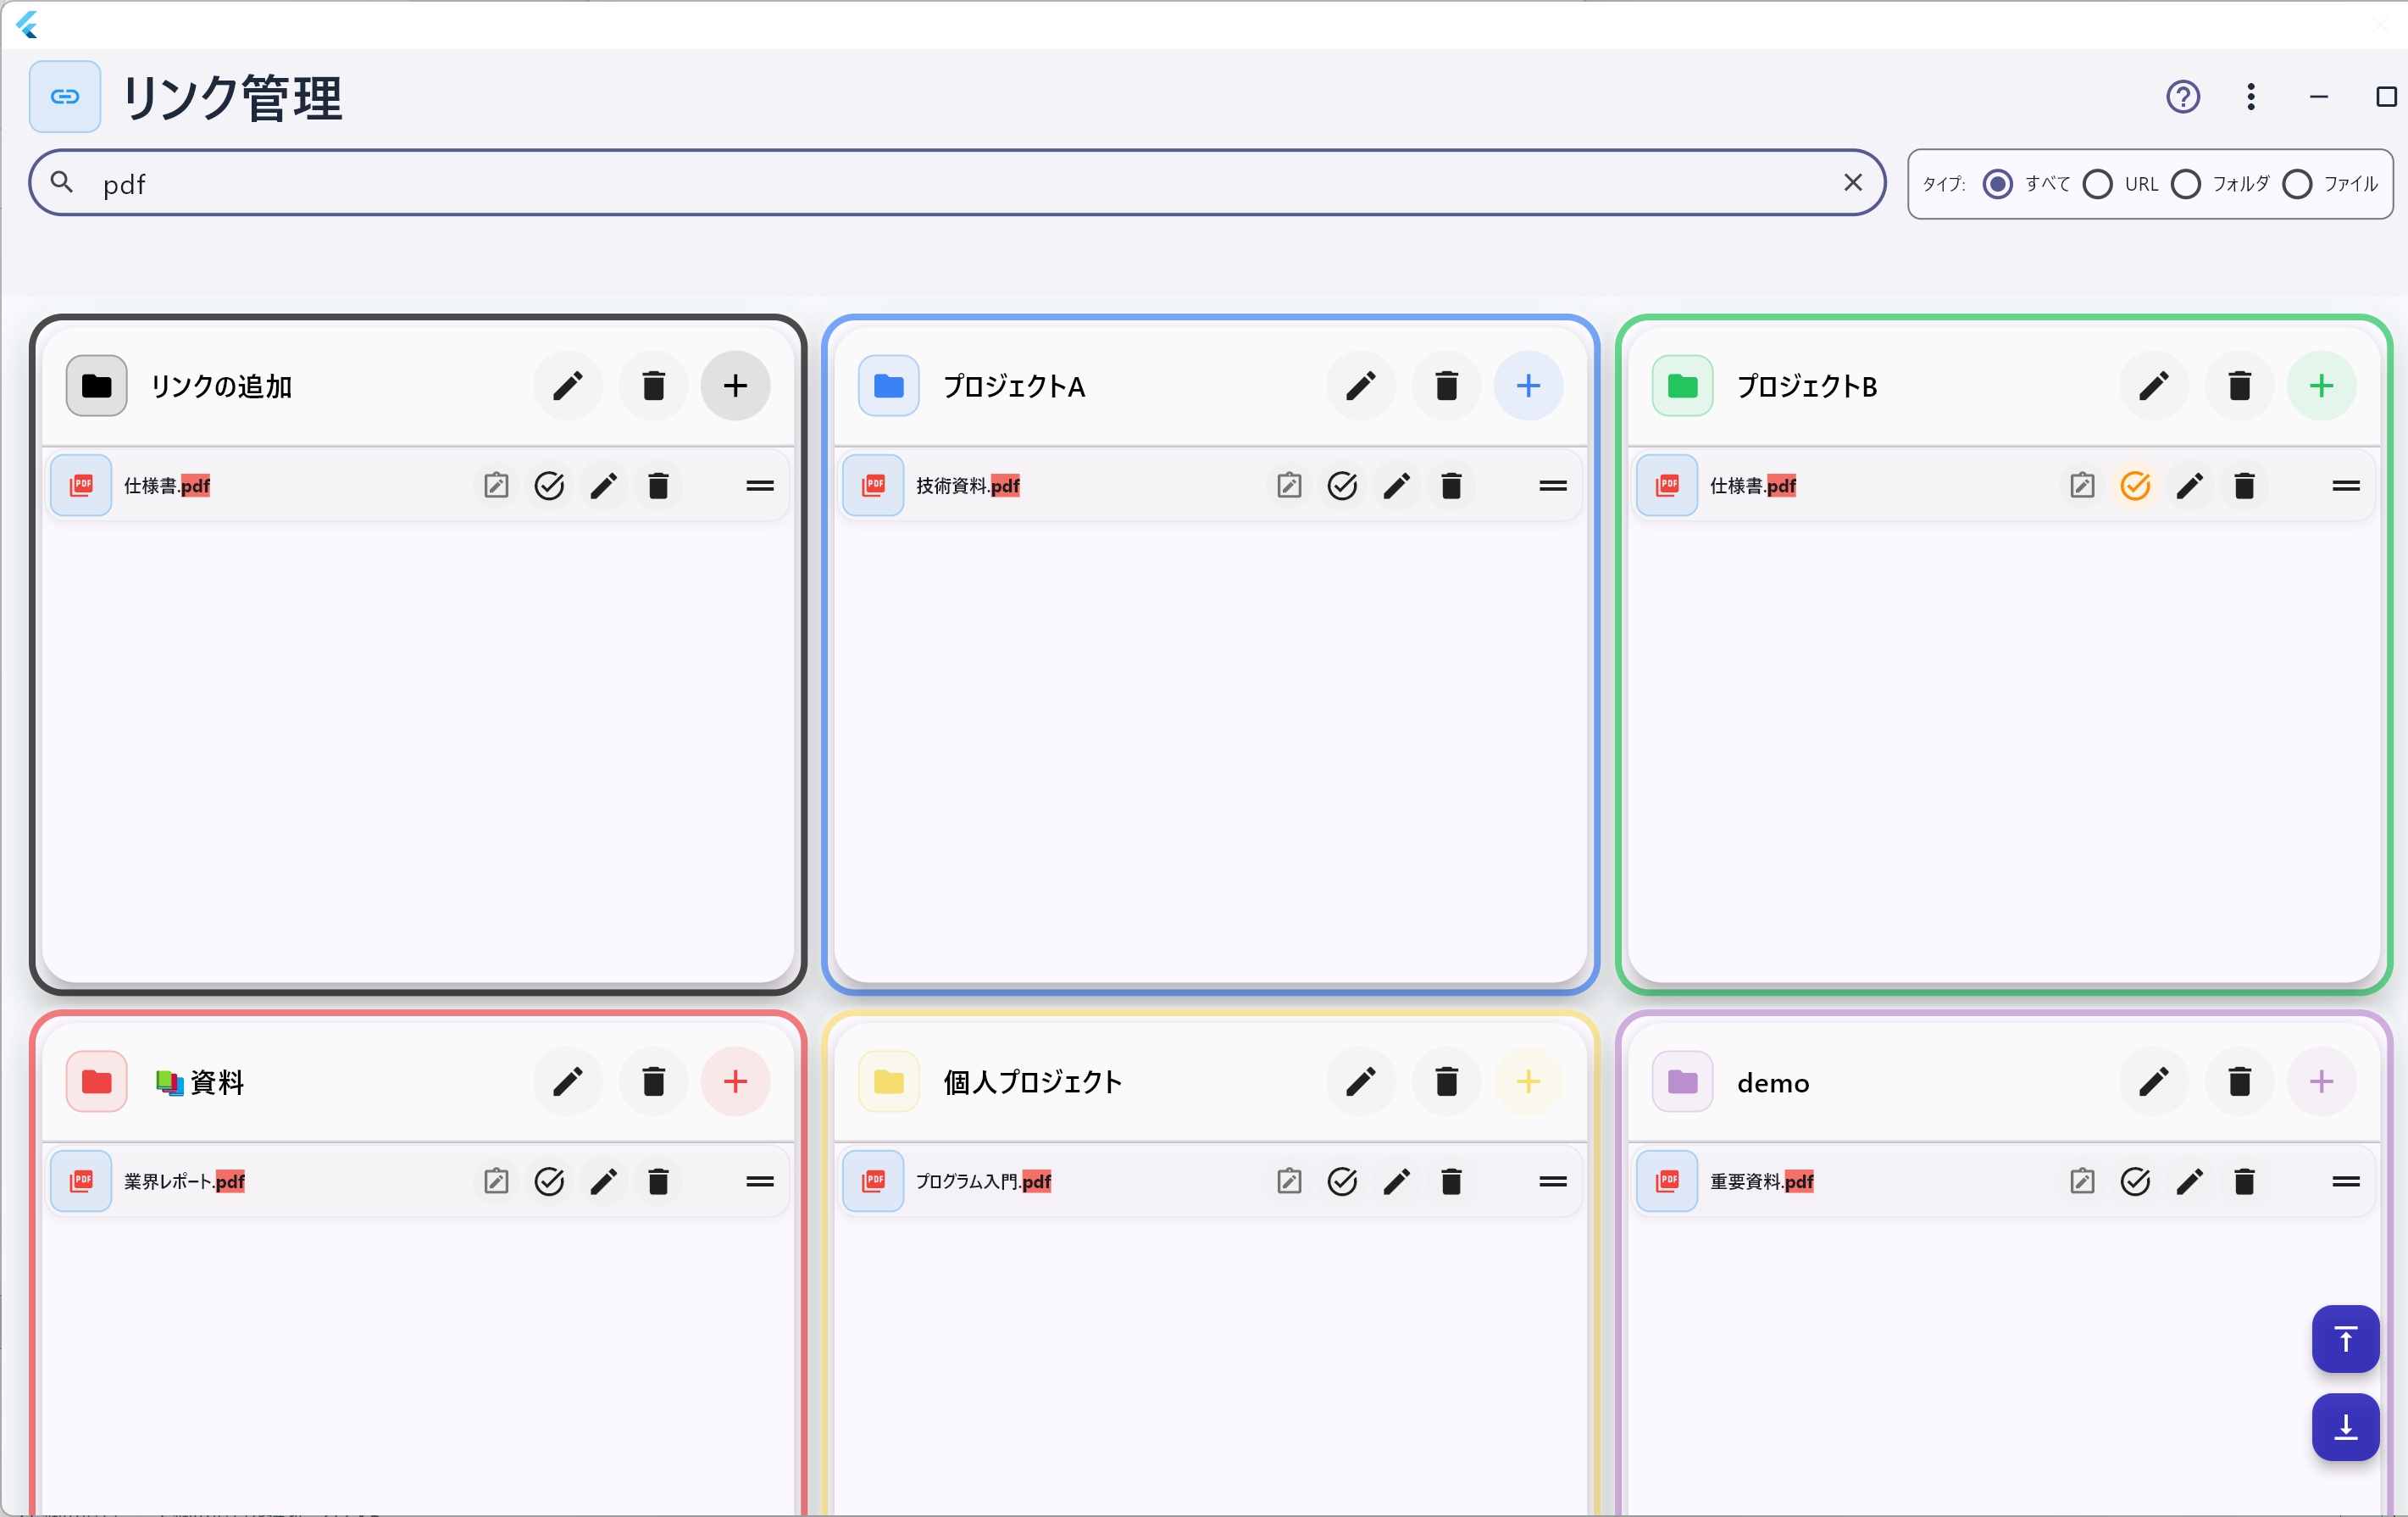Edit the プログラム入門.pdf link
Image resolution: width=2408 pixels, height=1517 pixels.
tap(1396, 1182)
